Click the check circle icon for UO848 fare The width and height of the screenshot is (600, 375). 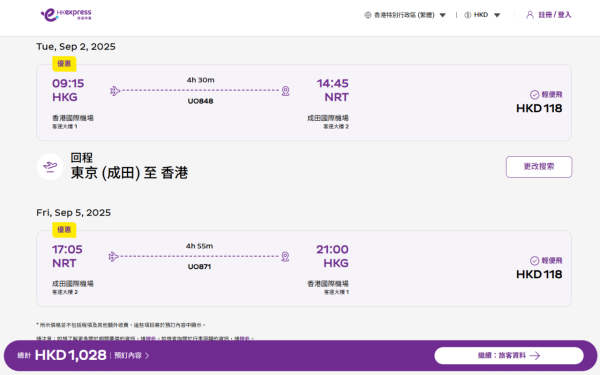click(x=535, y=95)
